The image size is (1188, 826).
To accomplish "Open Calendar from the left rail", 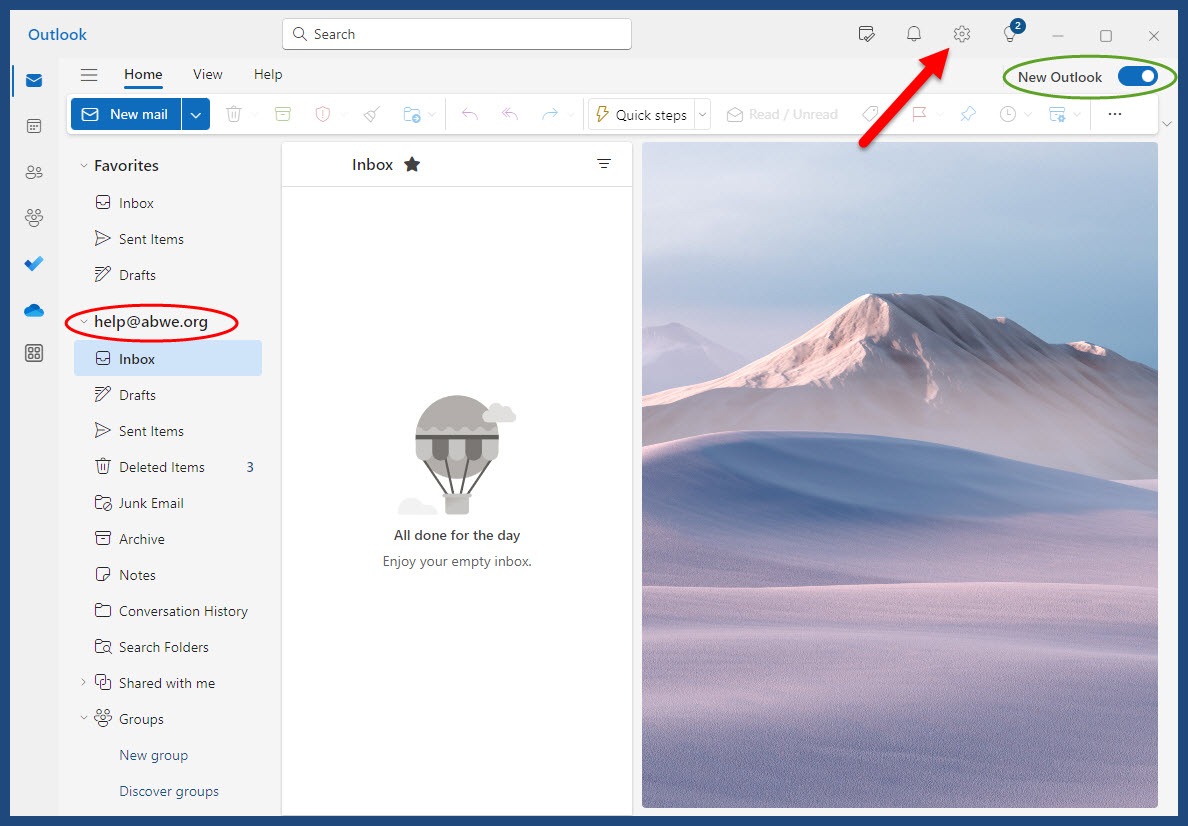I will pos(34,126).
